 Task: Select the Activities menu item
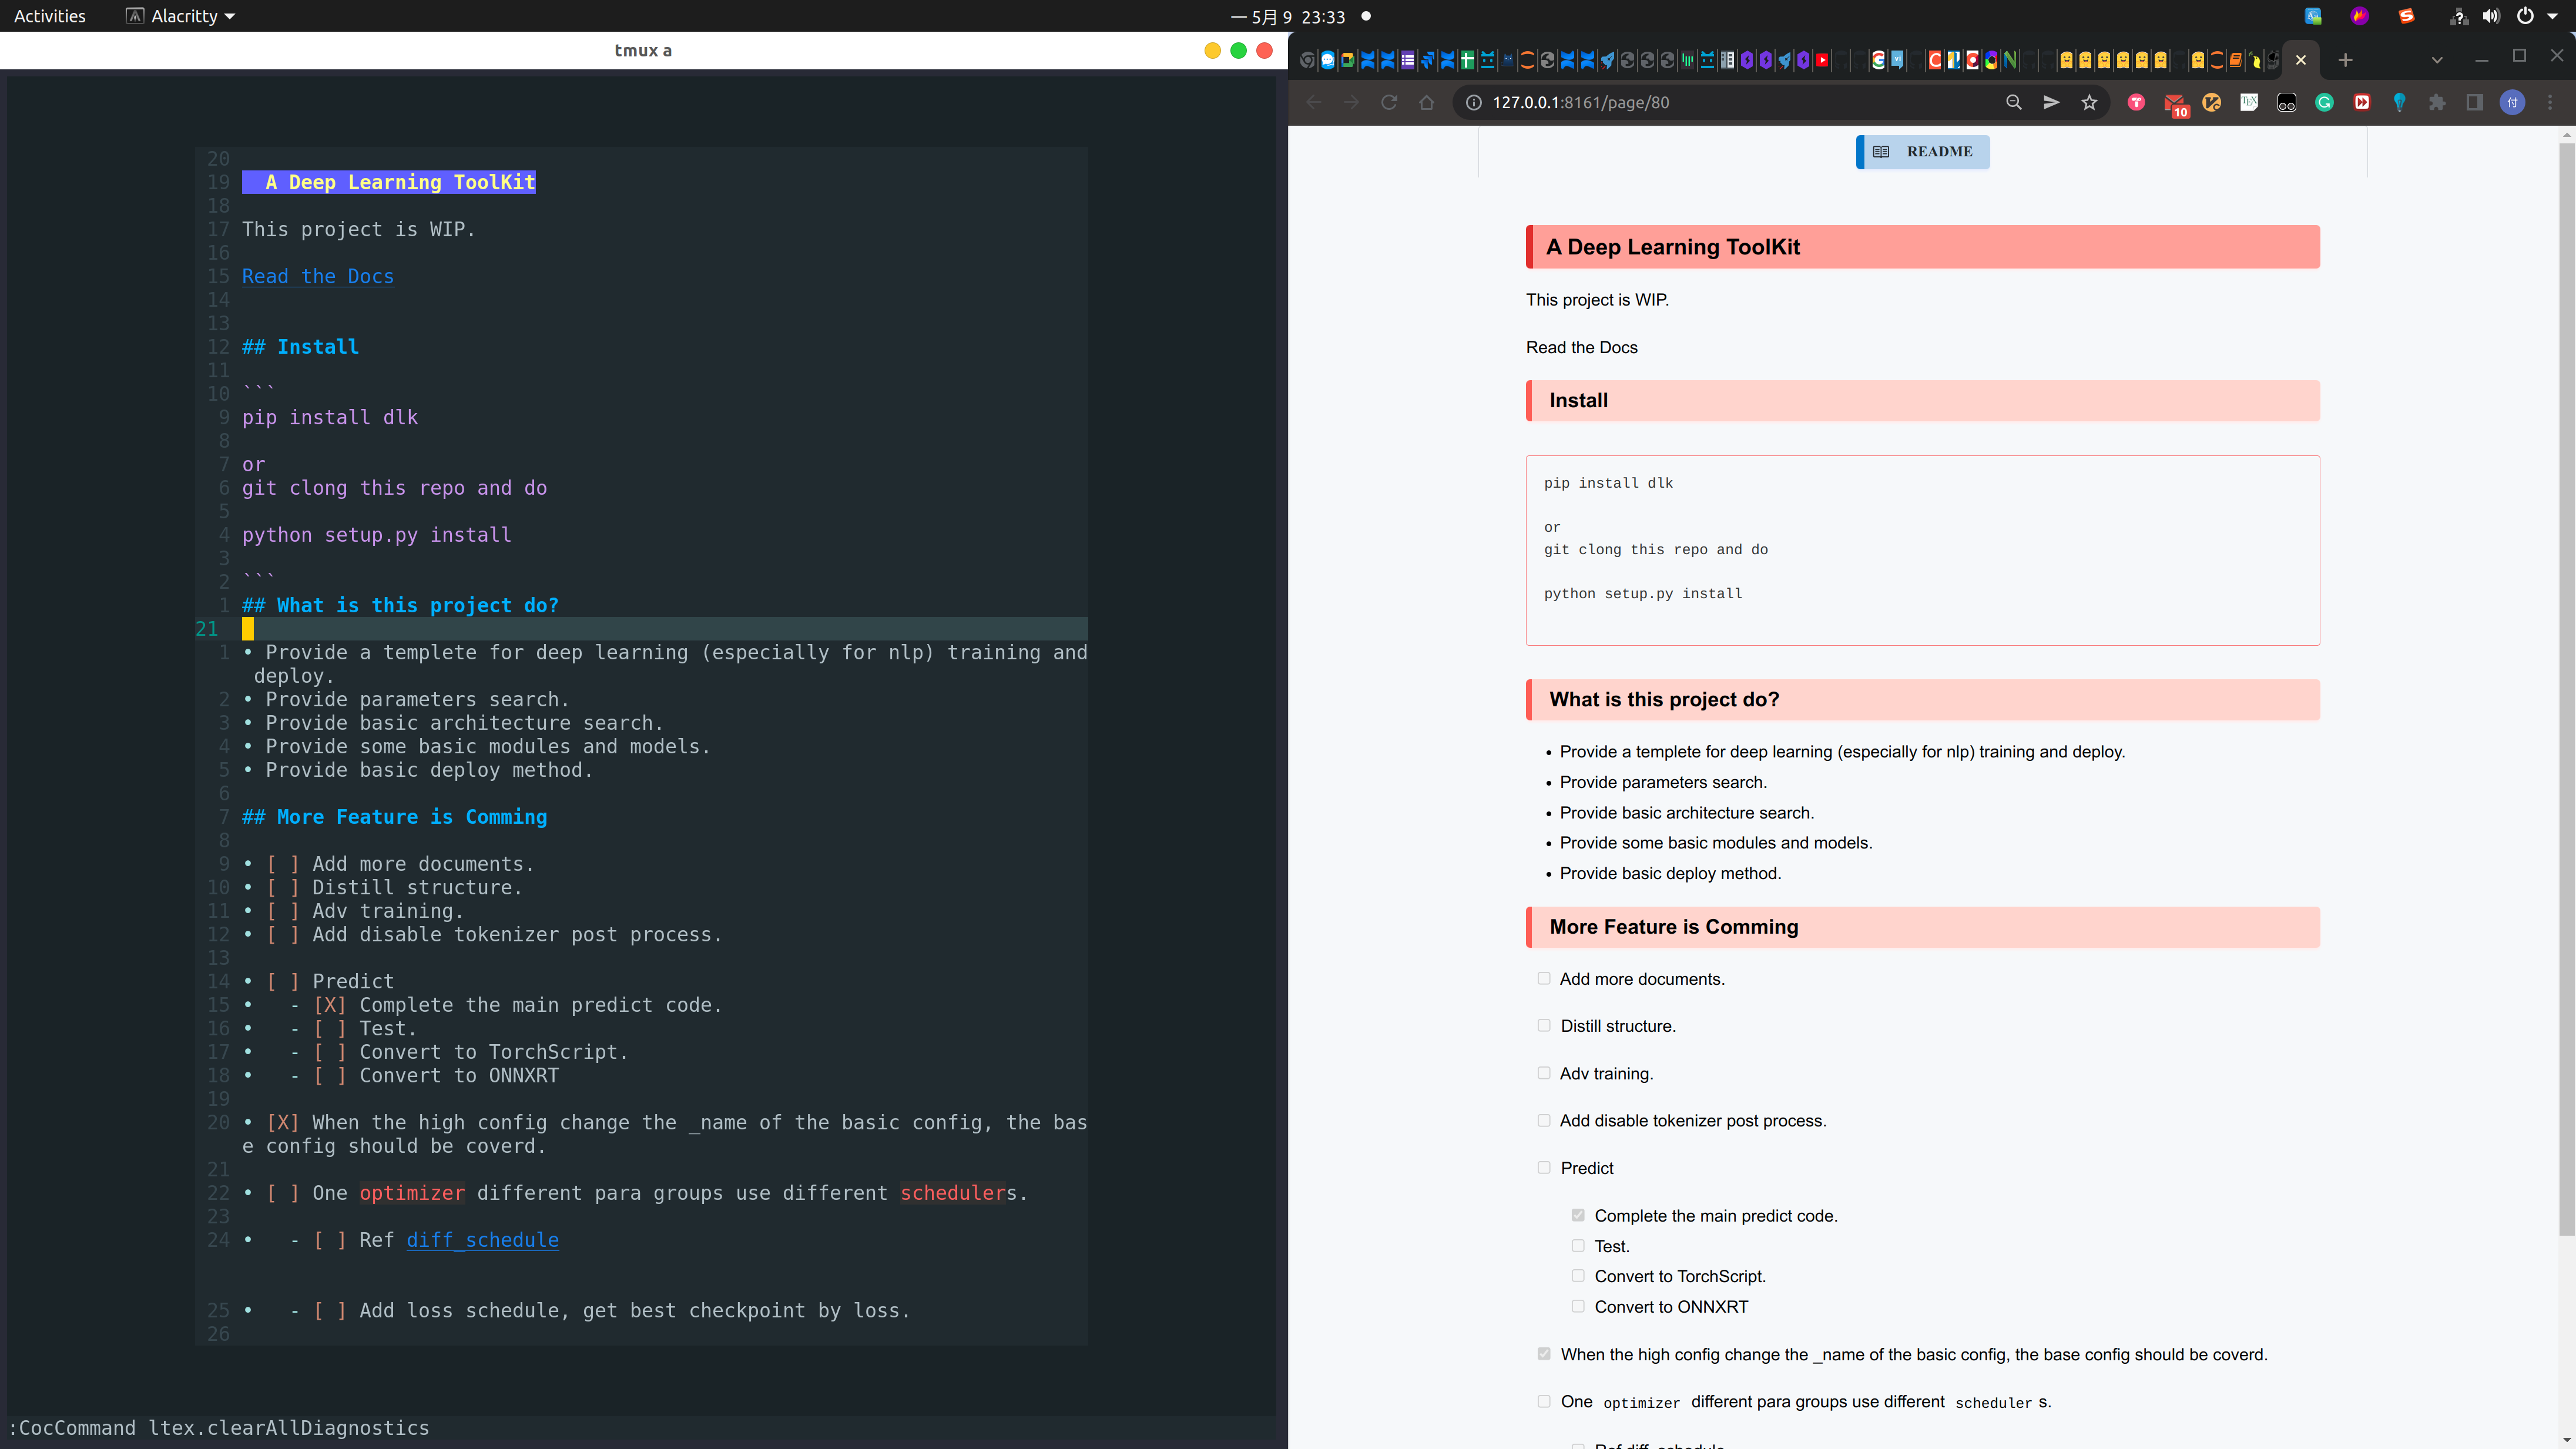pyautogui.click(x=48, y=16)
